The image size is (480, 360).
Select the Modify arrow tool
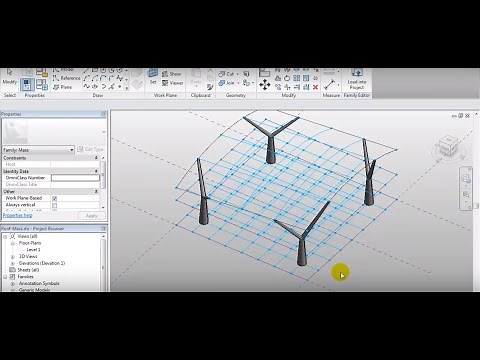[x=9, y=76]
